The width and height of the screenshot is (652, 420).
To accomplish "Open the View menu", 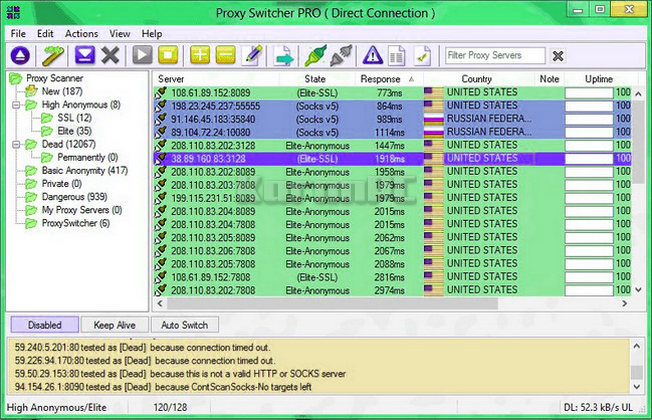I will (x=120, y=34).
